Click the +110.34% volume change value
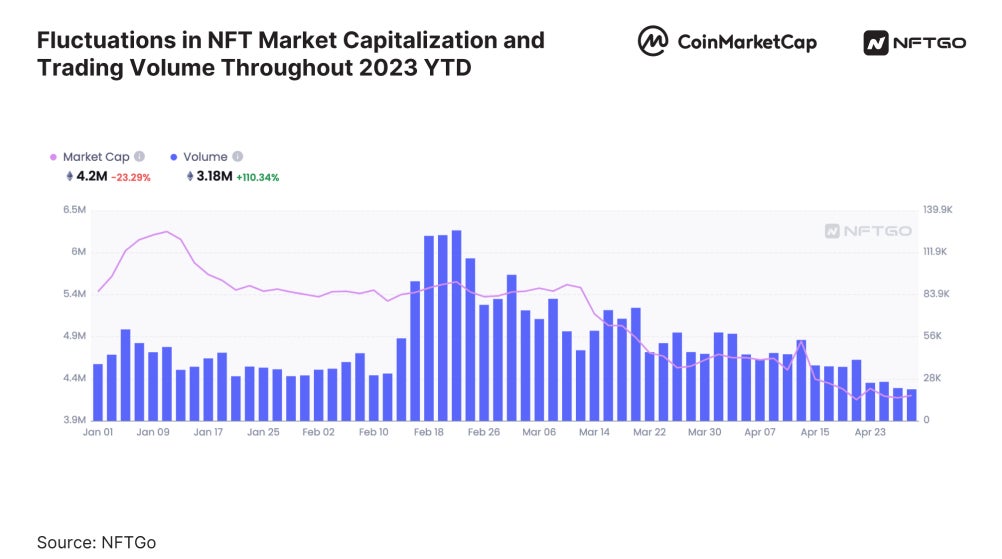Viewport: 1002px width, 559px height. [257, 178]
